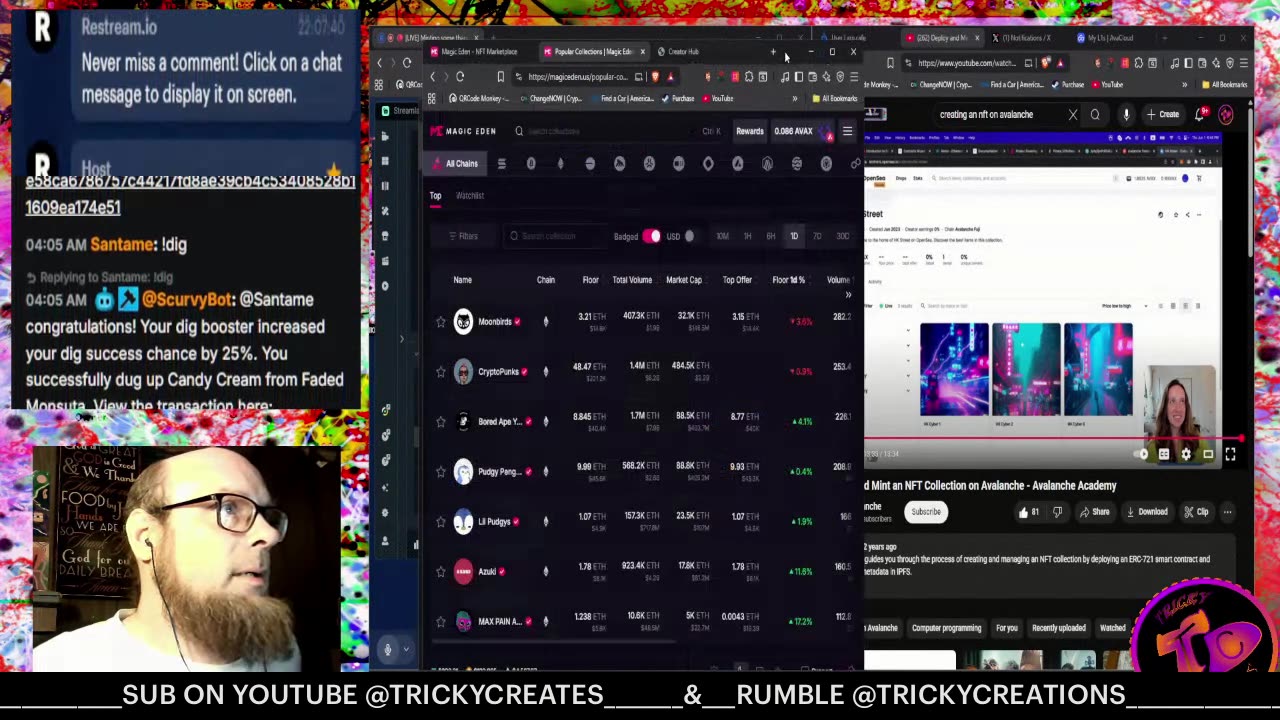The image size is (1280, 720).
Task: Click YouTube microphone voice search icon
Action: [x=1126, y=115]
